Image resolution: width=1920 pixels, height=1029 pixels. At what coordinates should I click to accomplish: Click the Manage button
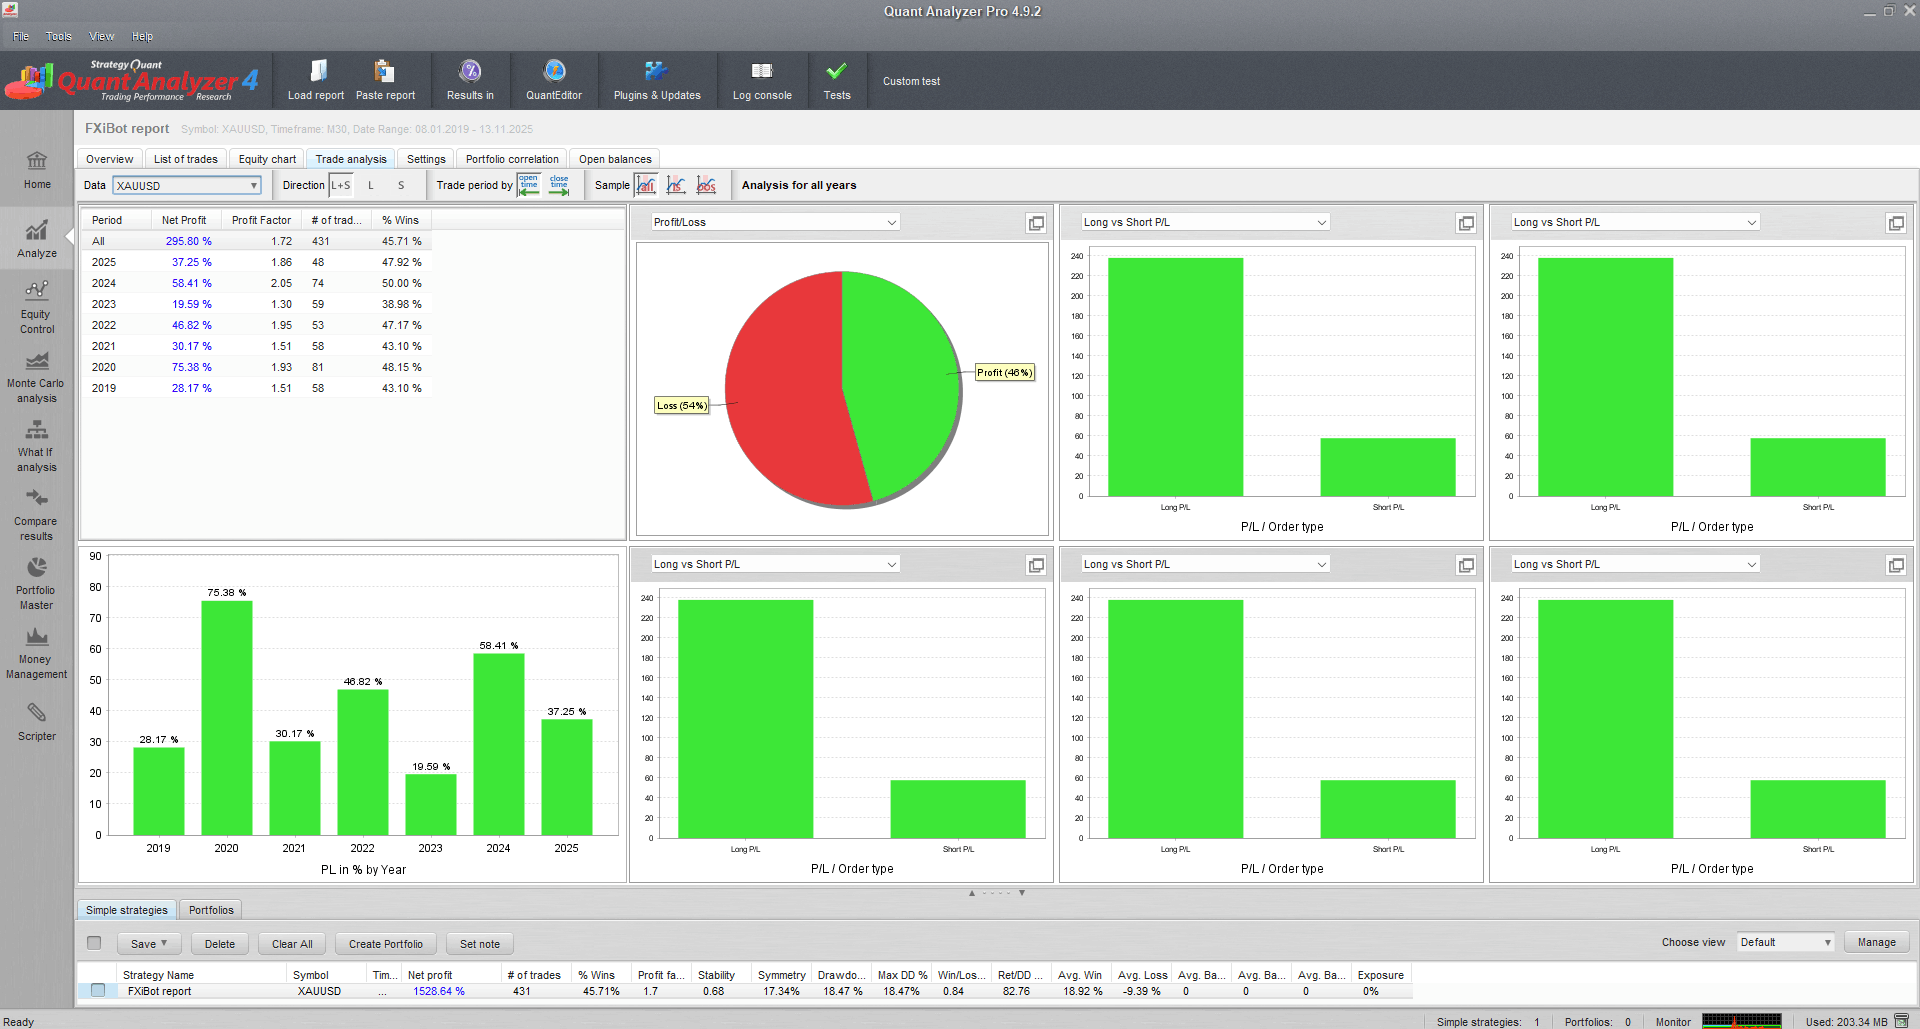[1876, 942]
